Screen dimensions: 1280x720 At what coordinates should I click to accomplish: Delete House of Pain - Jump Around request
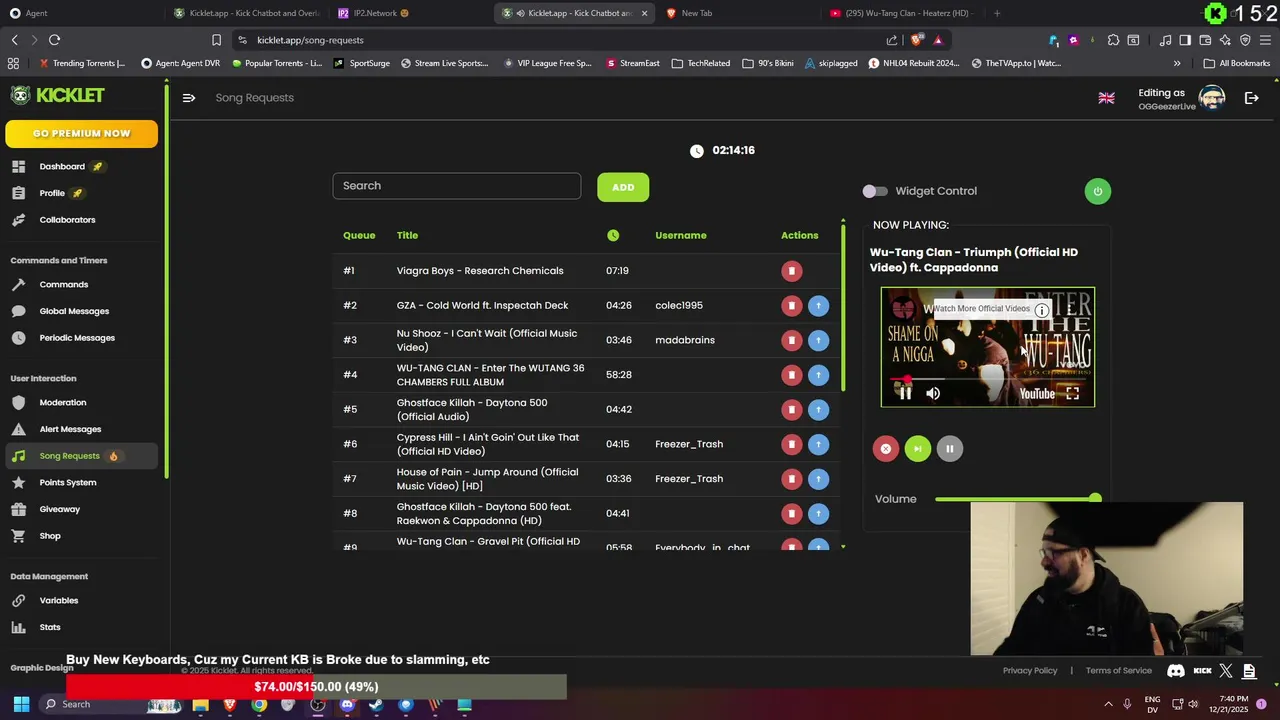coord(791,479)
